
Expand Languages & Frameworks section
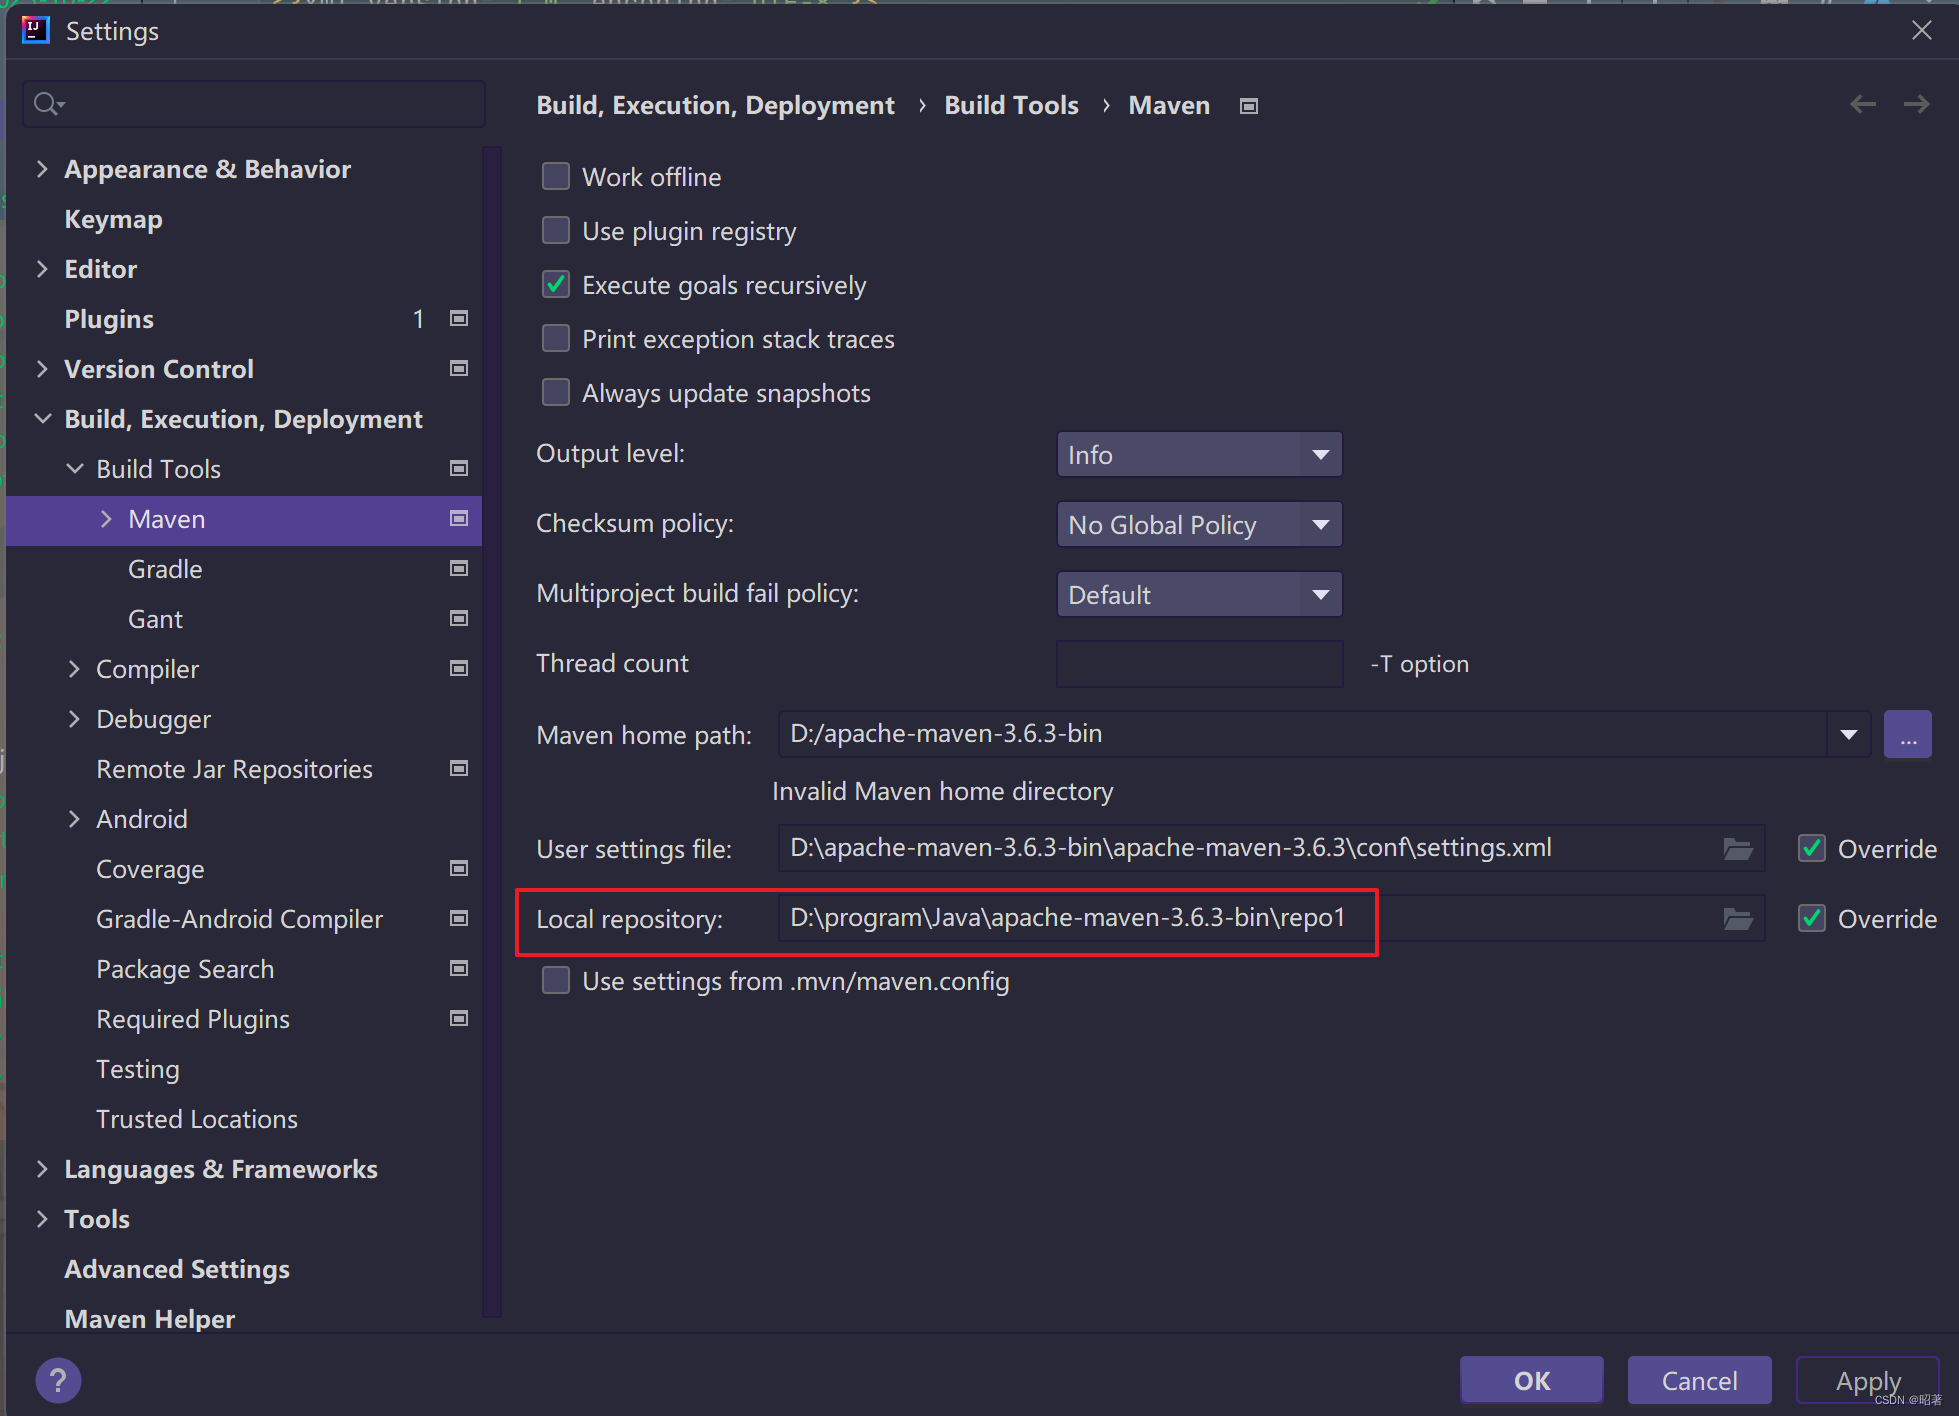42,1169
